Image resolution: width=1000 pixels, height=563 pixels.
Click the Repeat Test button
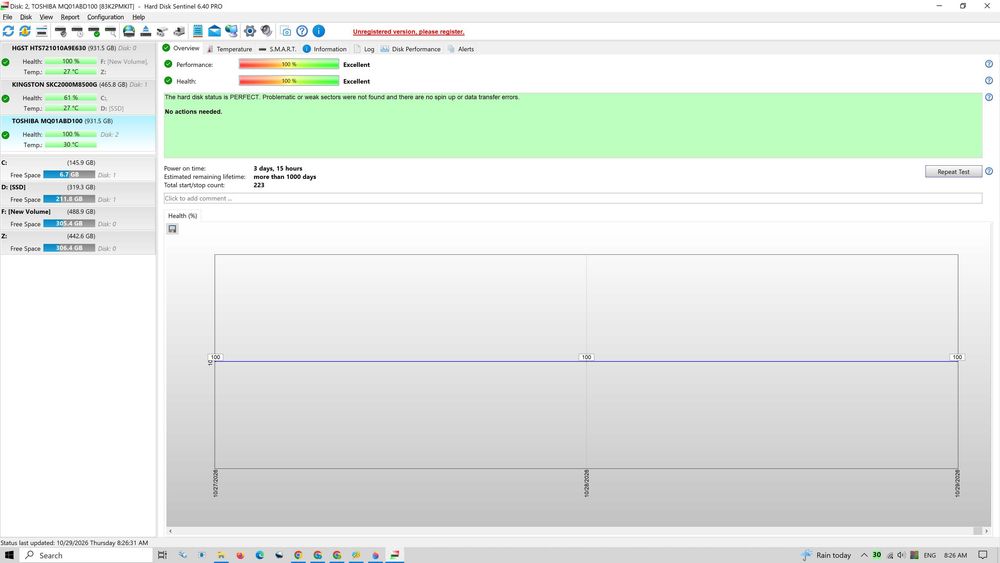953,172
